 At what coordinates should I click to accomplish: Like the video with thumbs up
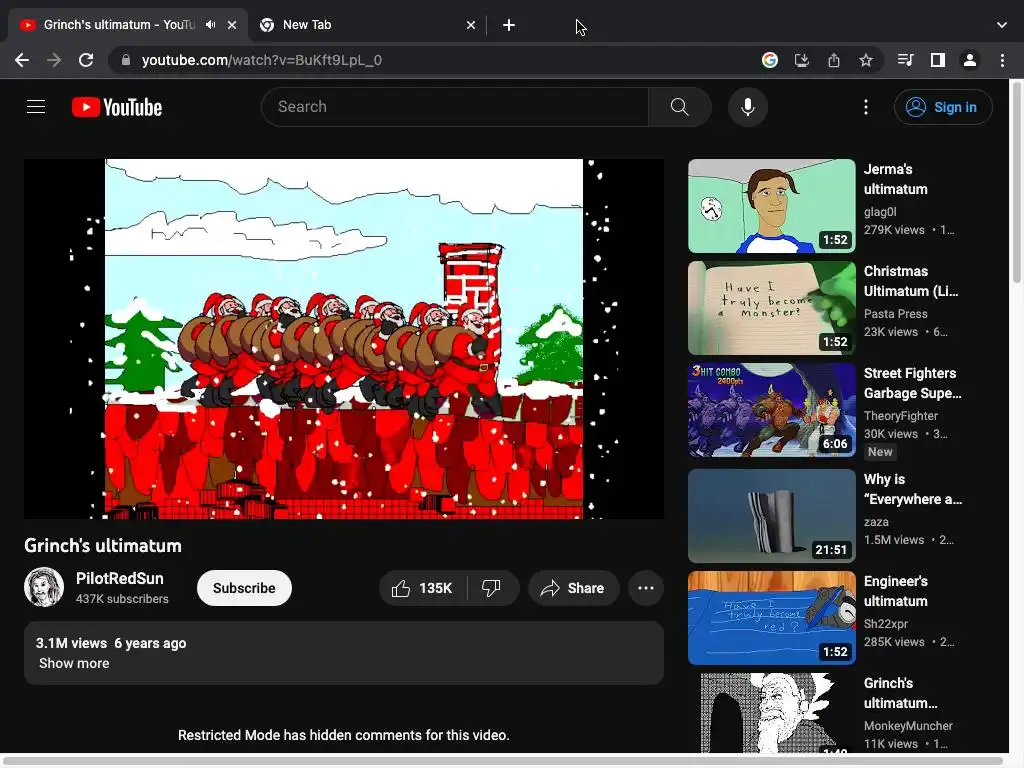click(x=422, y=588)
